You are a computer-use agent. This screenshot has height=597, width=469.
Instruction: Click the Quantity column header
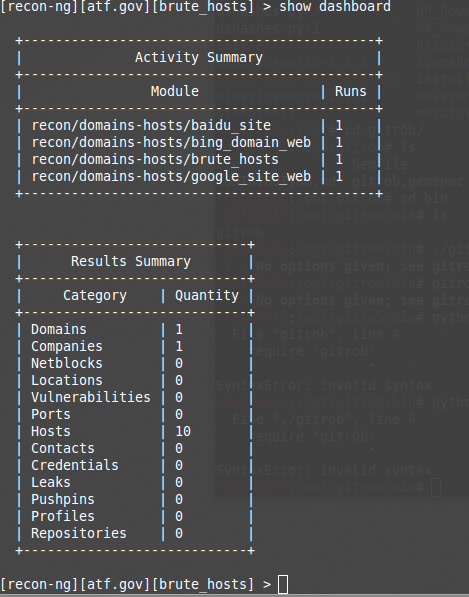tap(207, 296)
